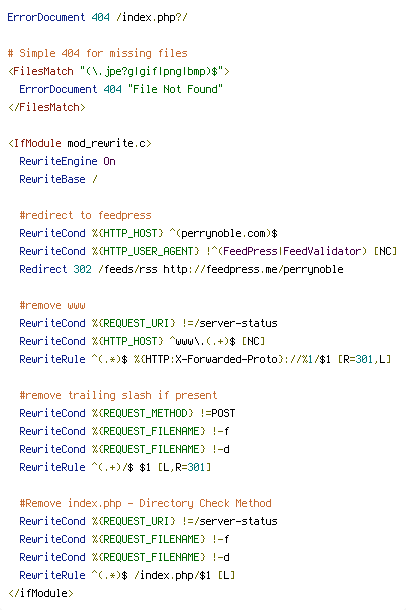Click the '#remove www' comment
Screen dimensions: 406x610
click(x=52, y=305)
